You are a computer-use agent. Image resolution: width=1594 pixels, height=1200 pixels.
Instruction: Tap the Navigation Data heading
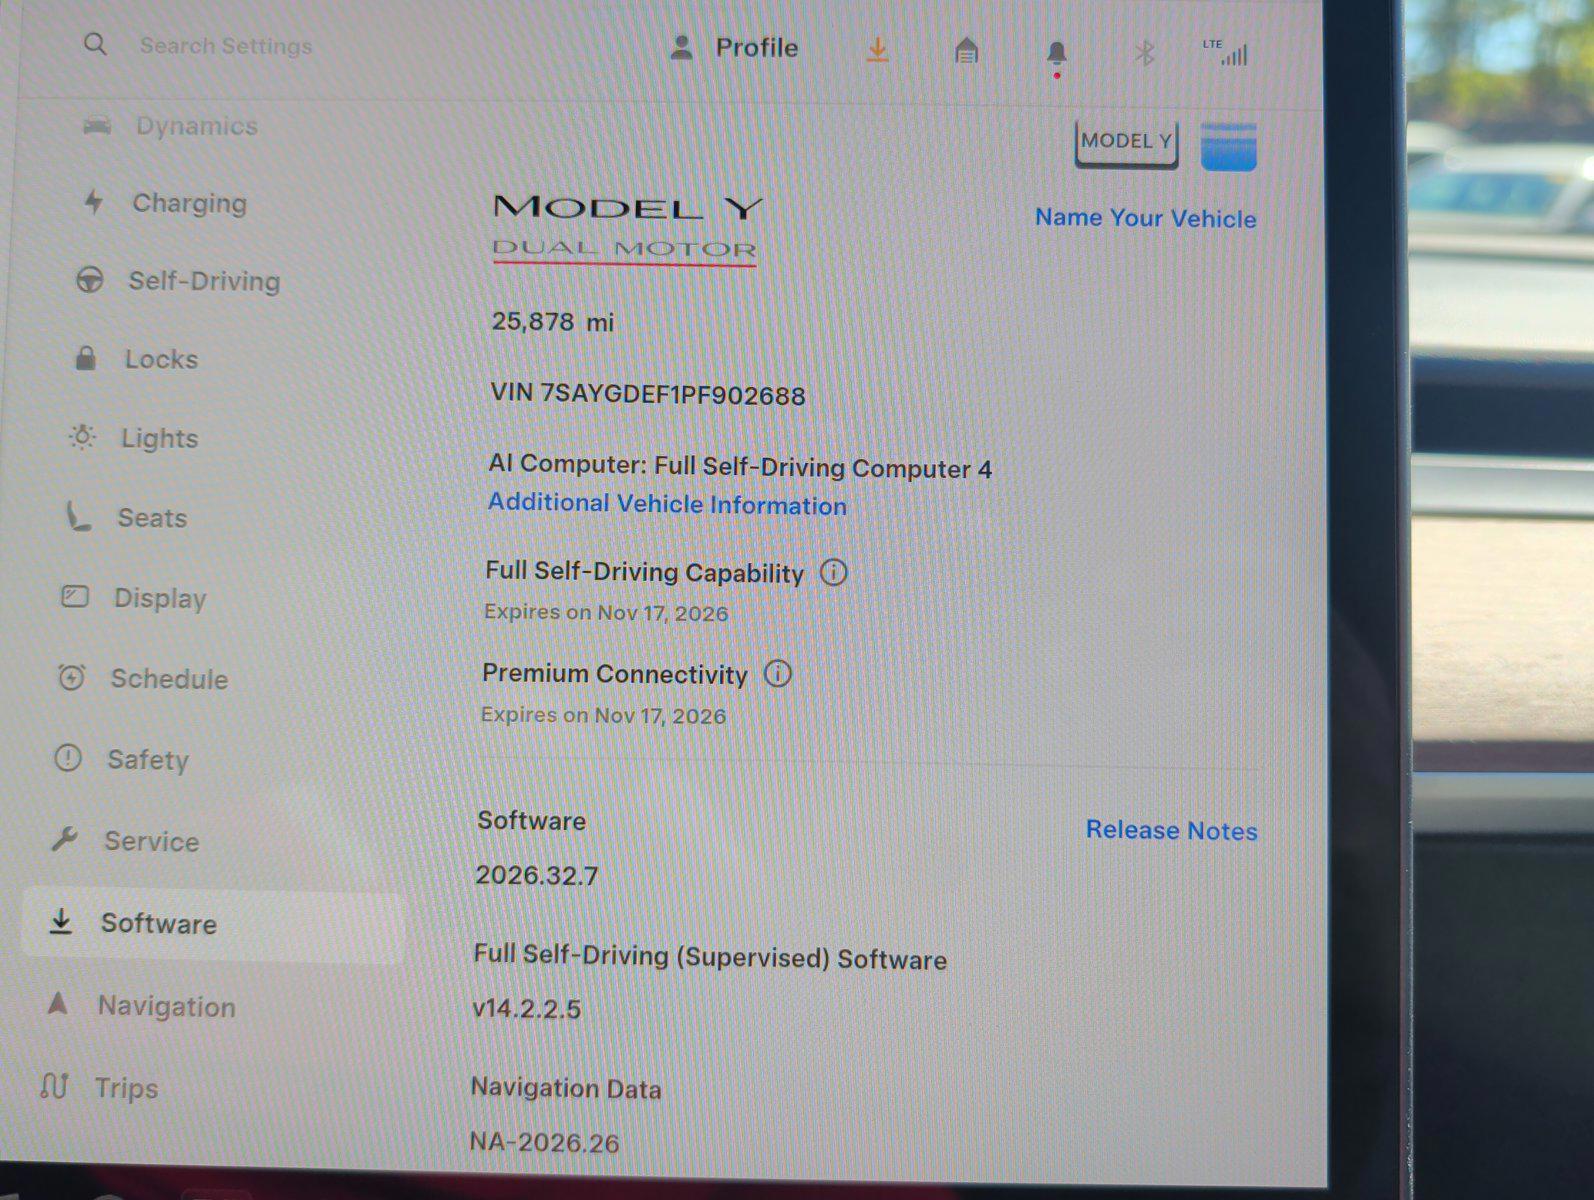pos(566,1088)
